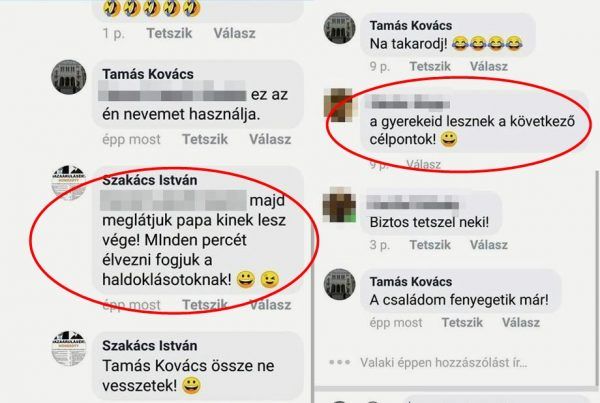This screenshot has width=600, height=403.
Task: Reply to 'Na takarodj!' comment via Válasz
Action: pyautogui.click(x=489, y=66)
